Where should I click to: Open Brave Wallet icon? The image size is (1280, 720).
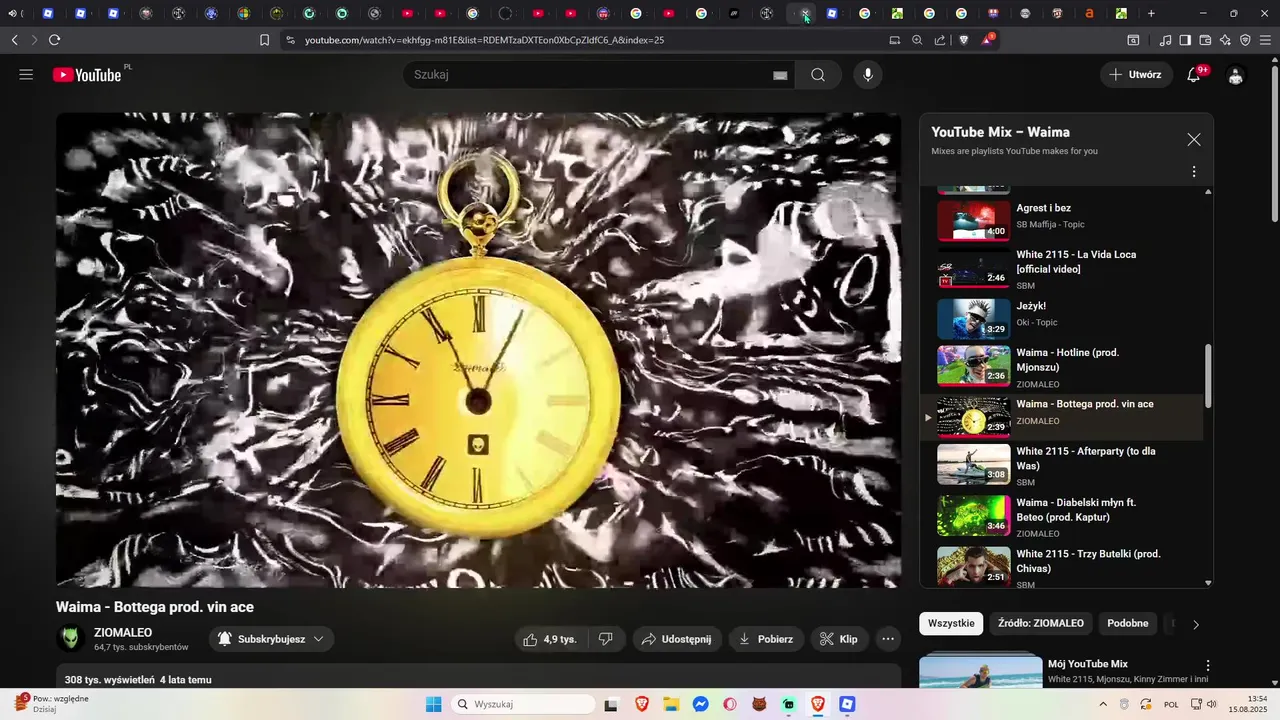point(1205,40)
